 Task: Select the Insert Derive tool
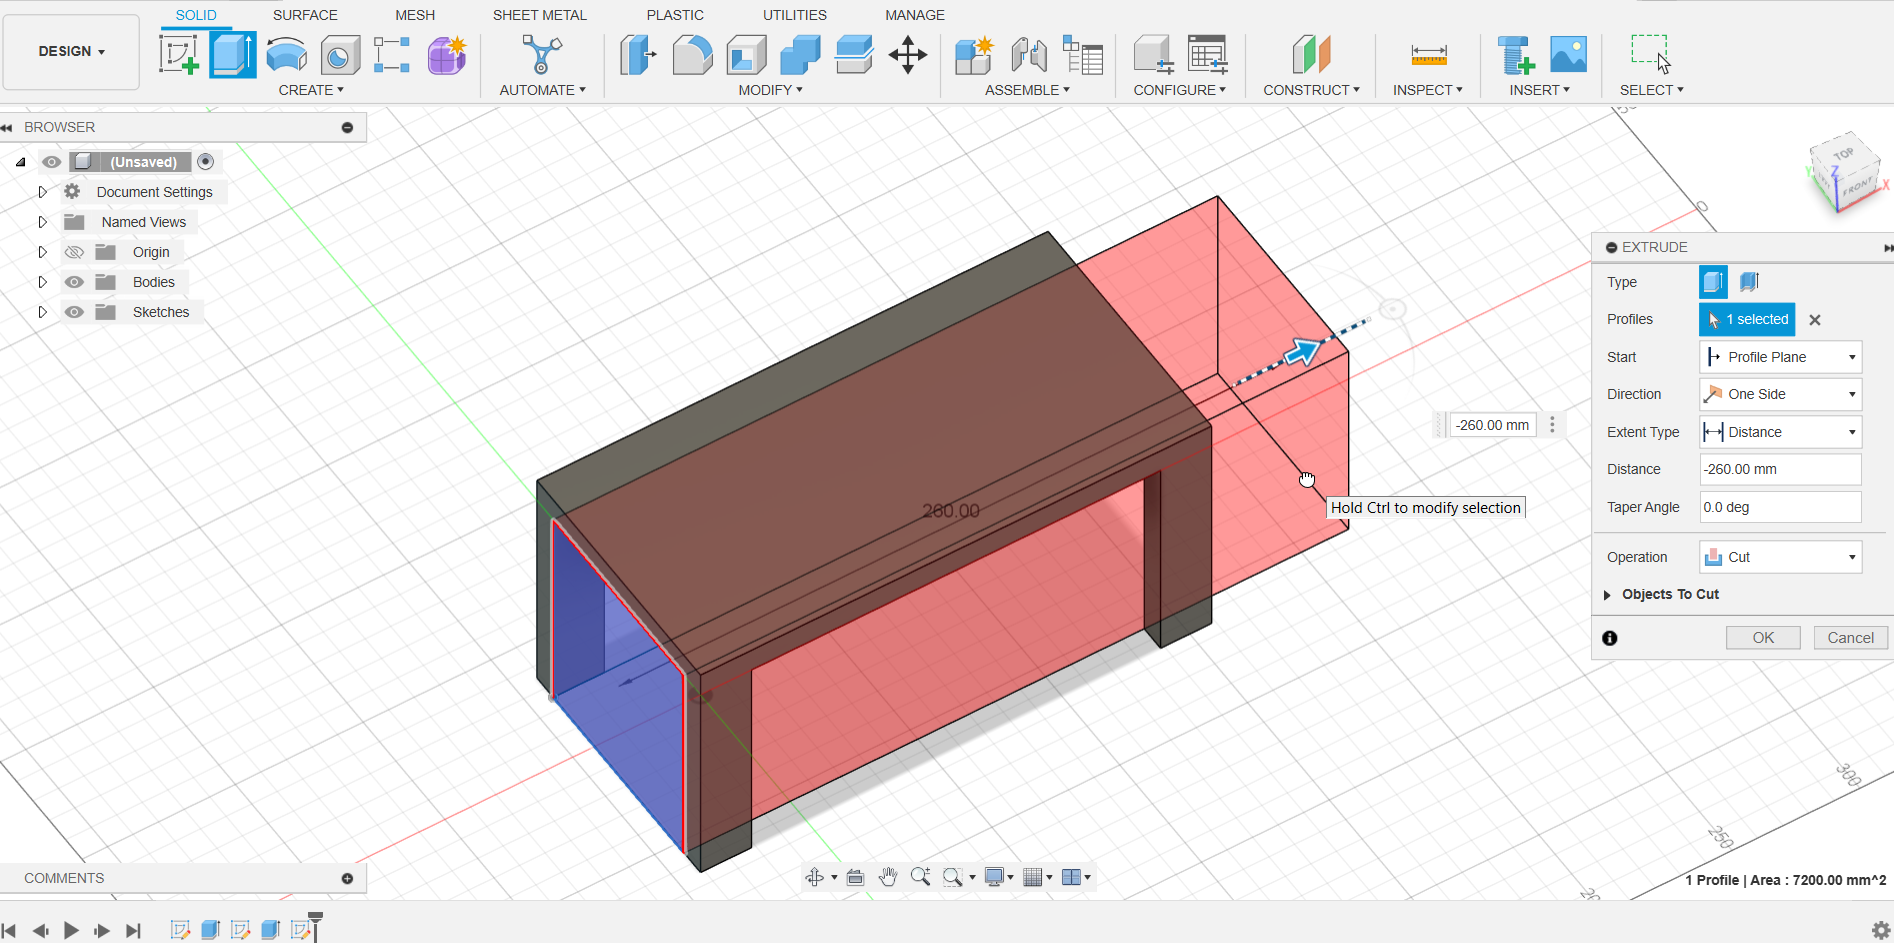[x=1515, y=55]
